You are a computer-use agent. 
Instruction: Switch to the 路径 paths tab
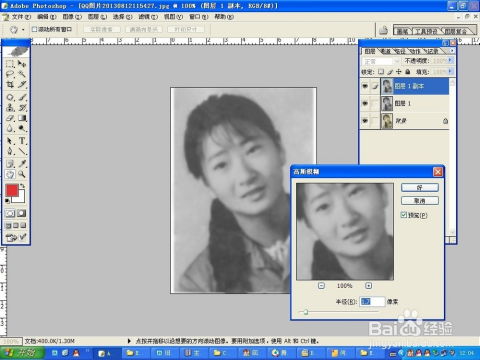click(x=400, y=51)
